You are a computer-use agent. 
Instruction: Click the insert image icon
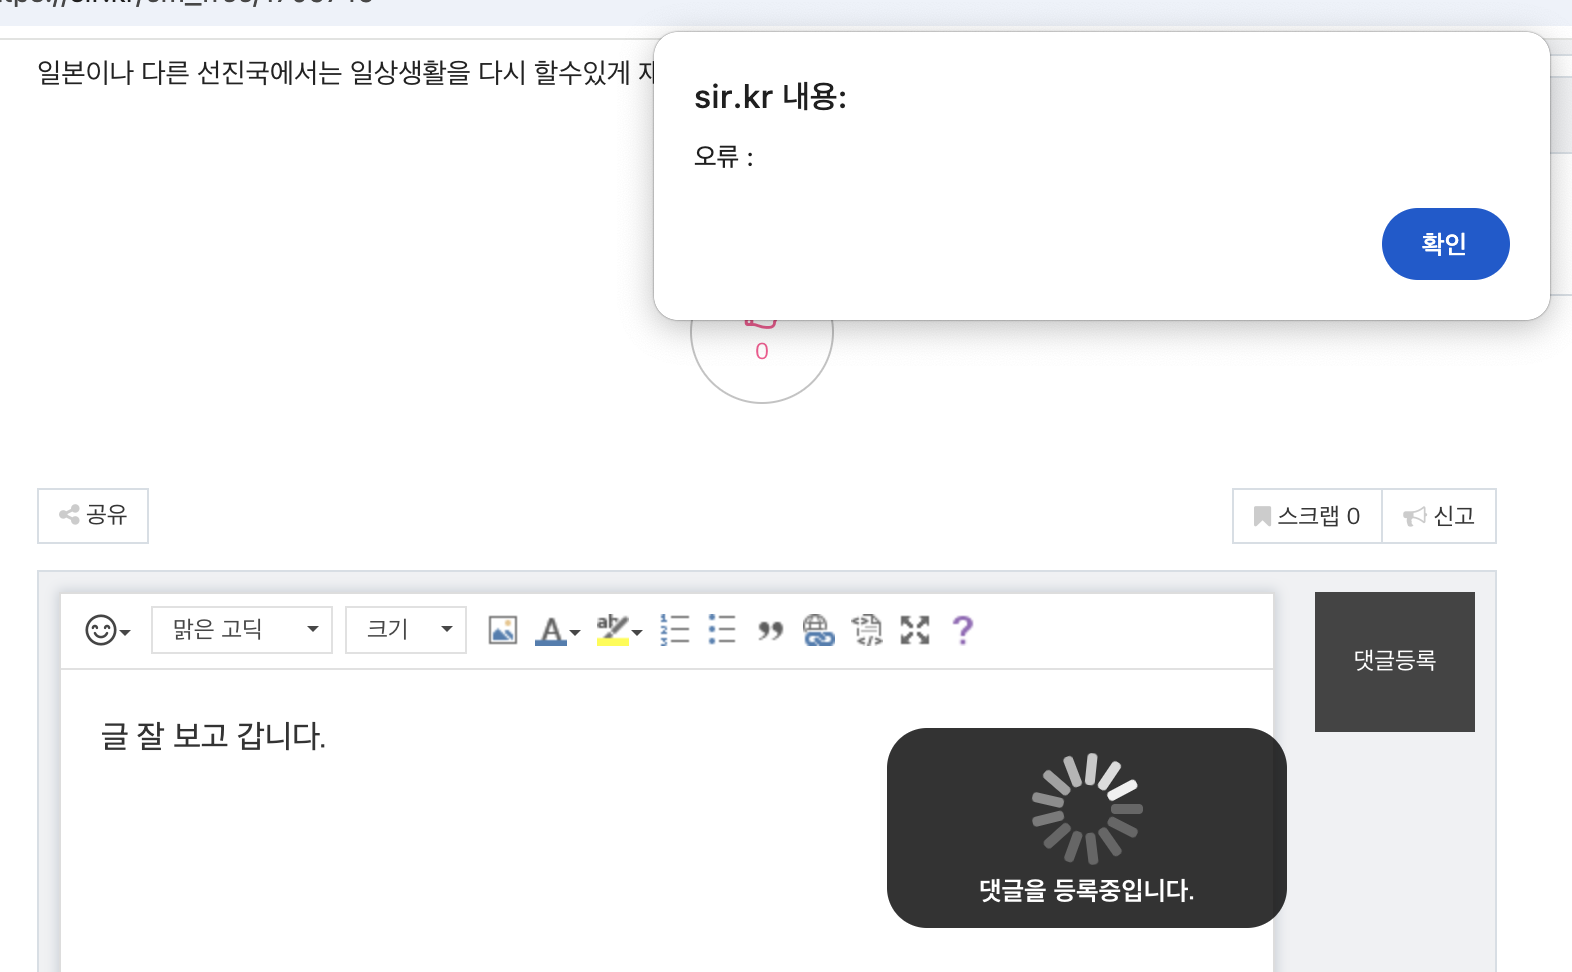502,630
